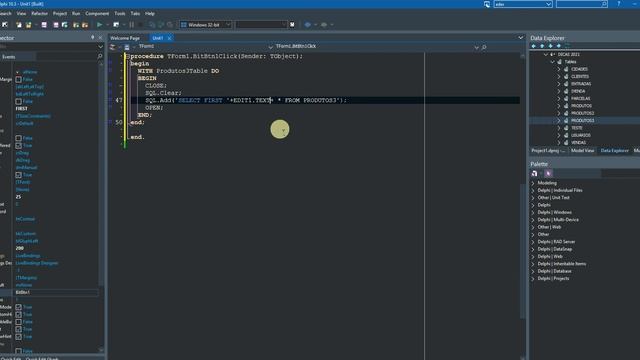Toggle the True checkbox directly above (TFont)
This screenshot has height=360, width=640.
coord(18,175)
